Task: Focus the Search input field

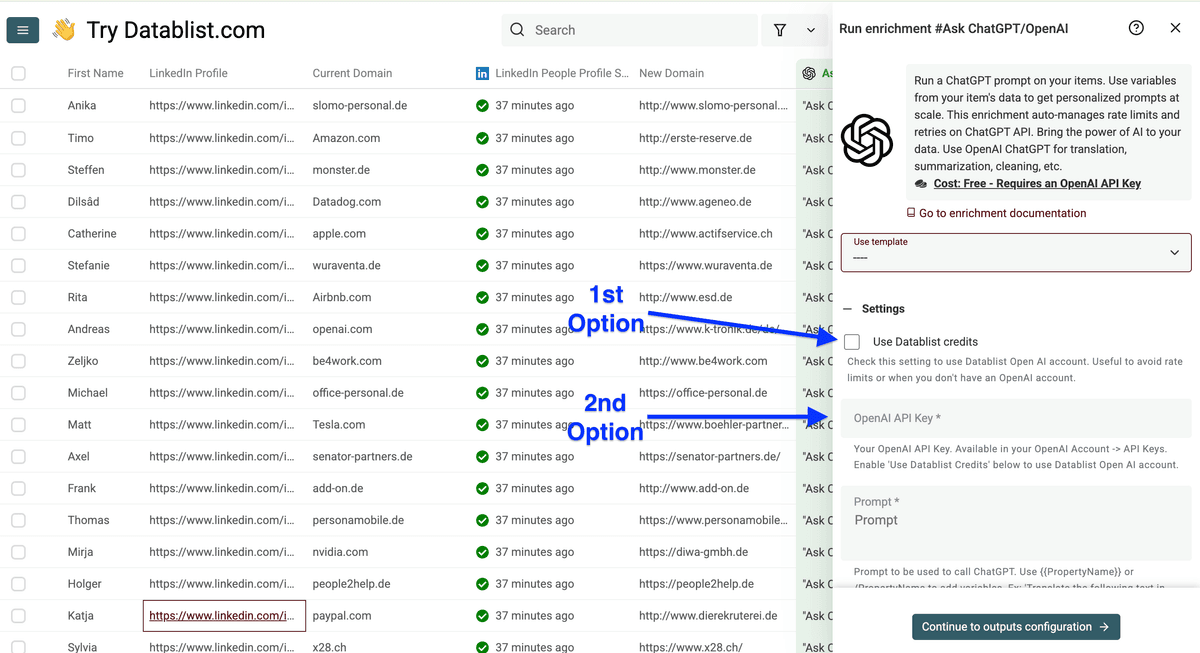Action: (x=628, y=30)
